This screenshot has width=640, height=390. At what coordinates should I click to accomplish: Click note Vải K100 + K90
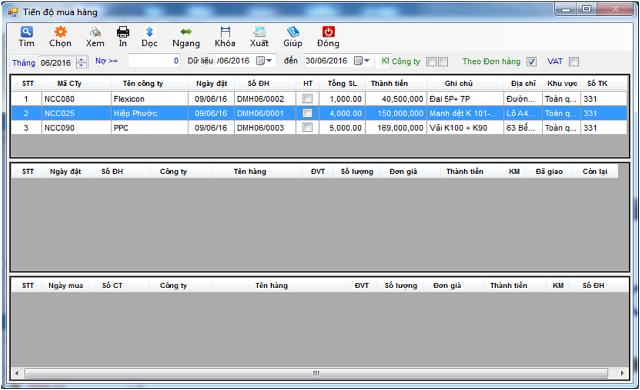tap(465, 128)
